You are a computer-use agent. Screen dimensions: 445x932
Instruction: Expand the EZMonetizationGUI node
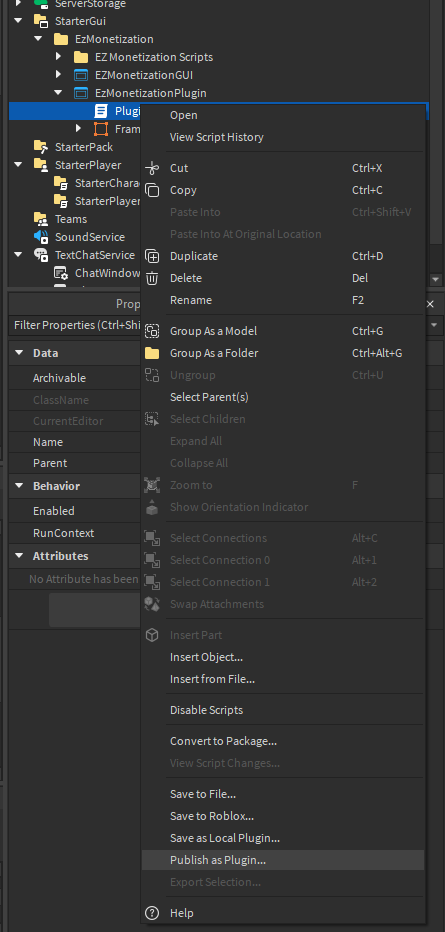[58, 75]
